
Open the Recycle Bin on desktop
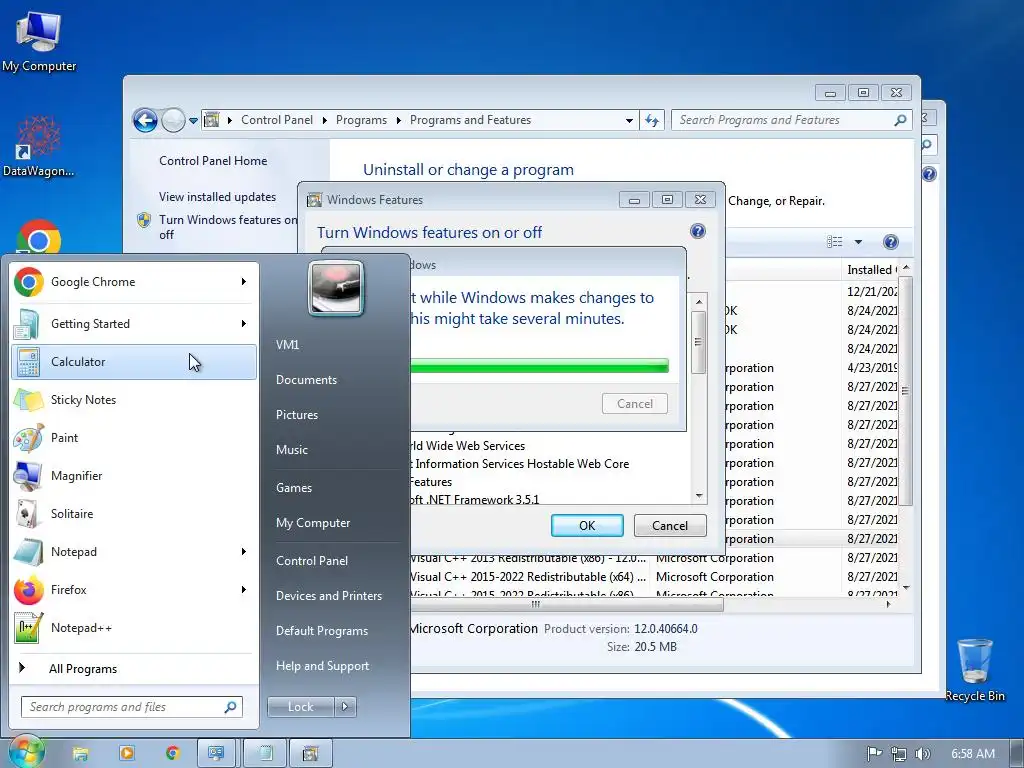(974, 670)
